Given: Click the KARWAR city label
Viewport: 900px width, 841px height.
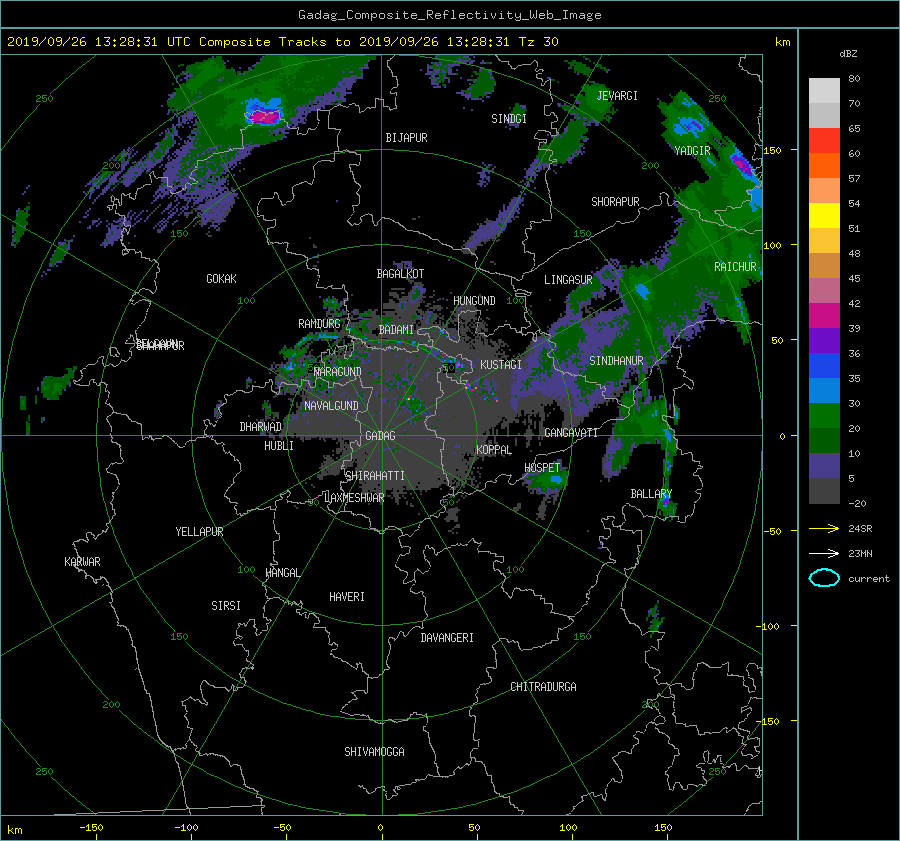Looking at the screenshot, I should tap(82, 562).
